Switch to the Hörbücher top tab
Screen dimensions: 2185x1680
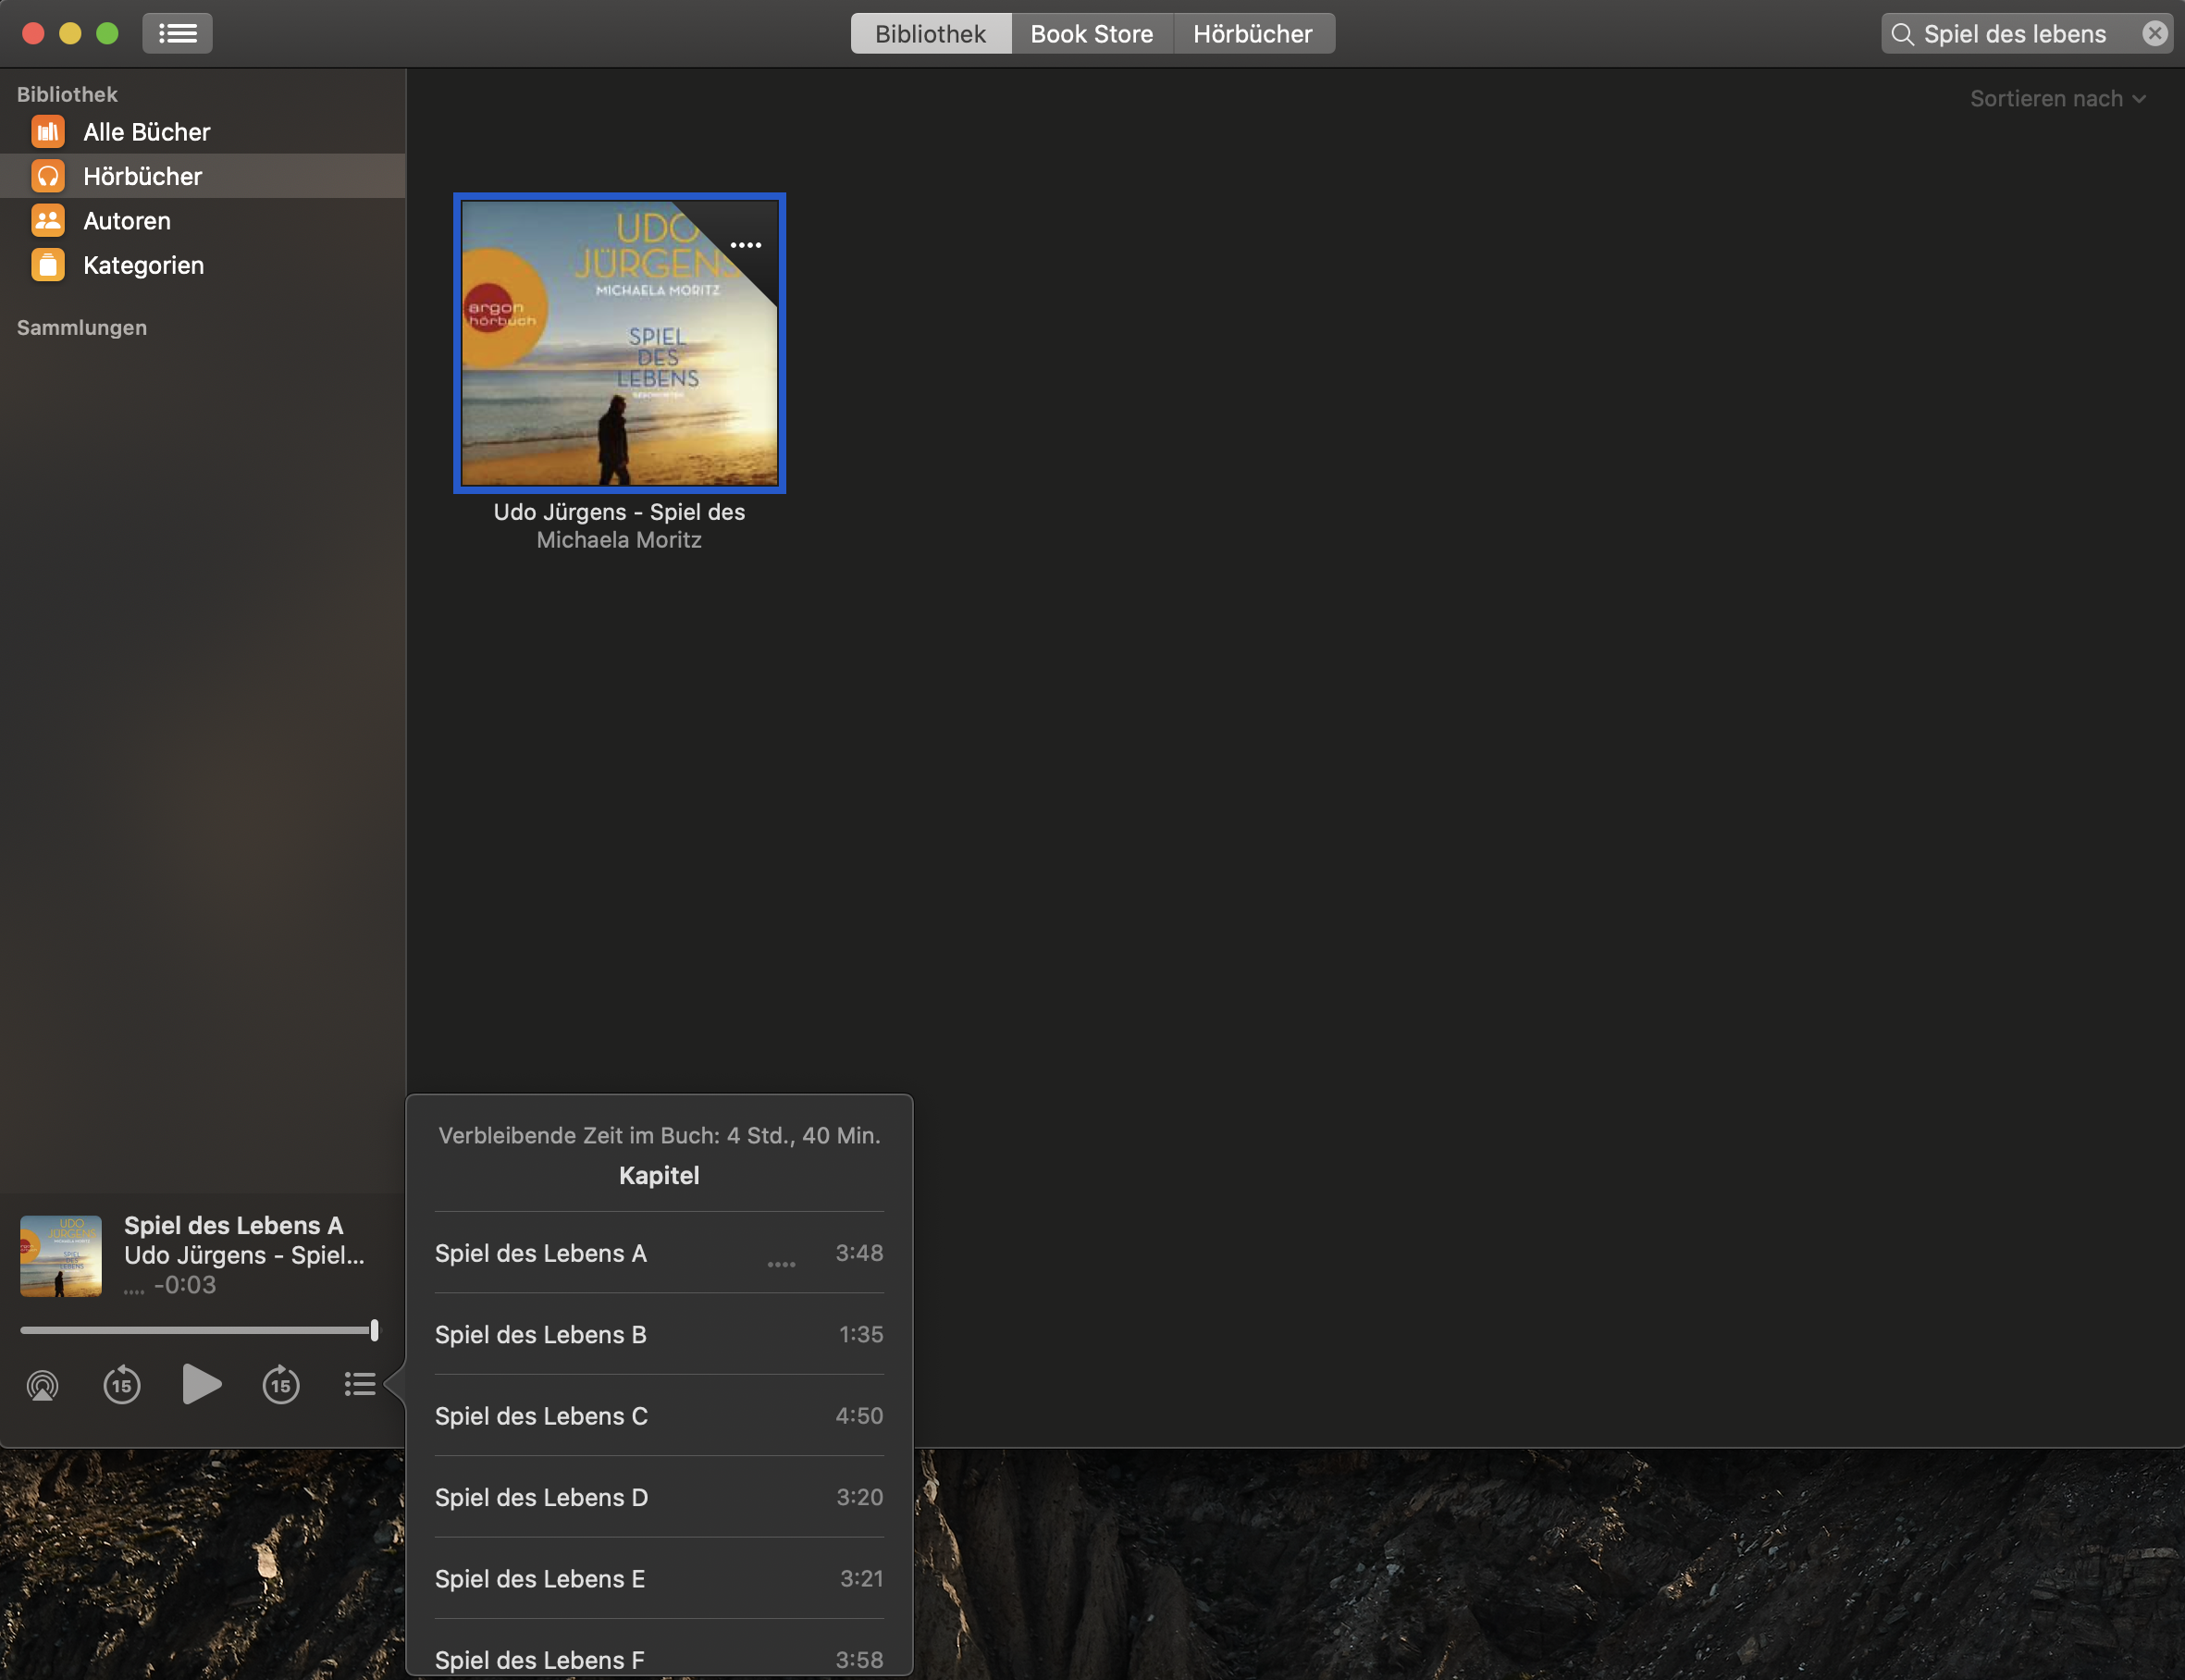[1252, 34]
